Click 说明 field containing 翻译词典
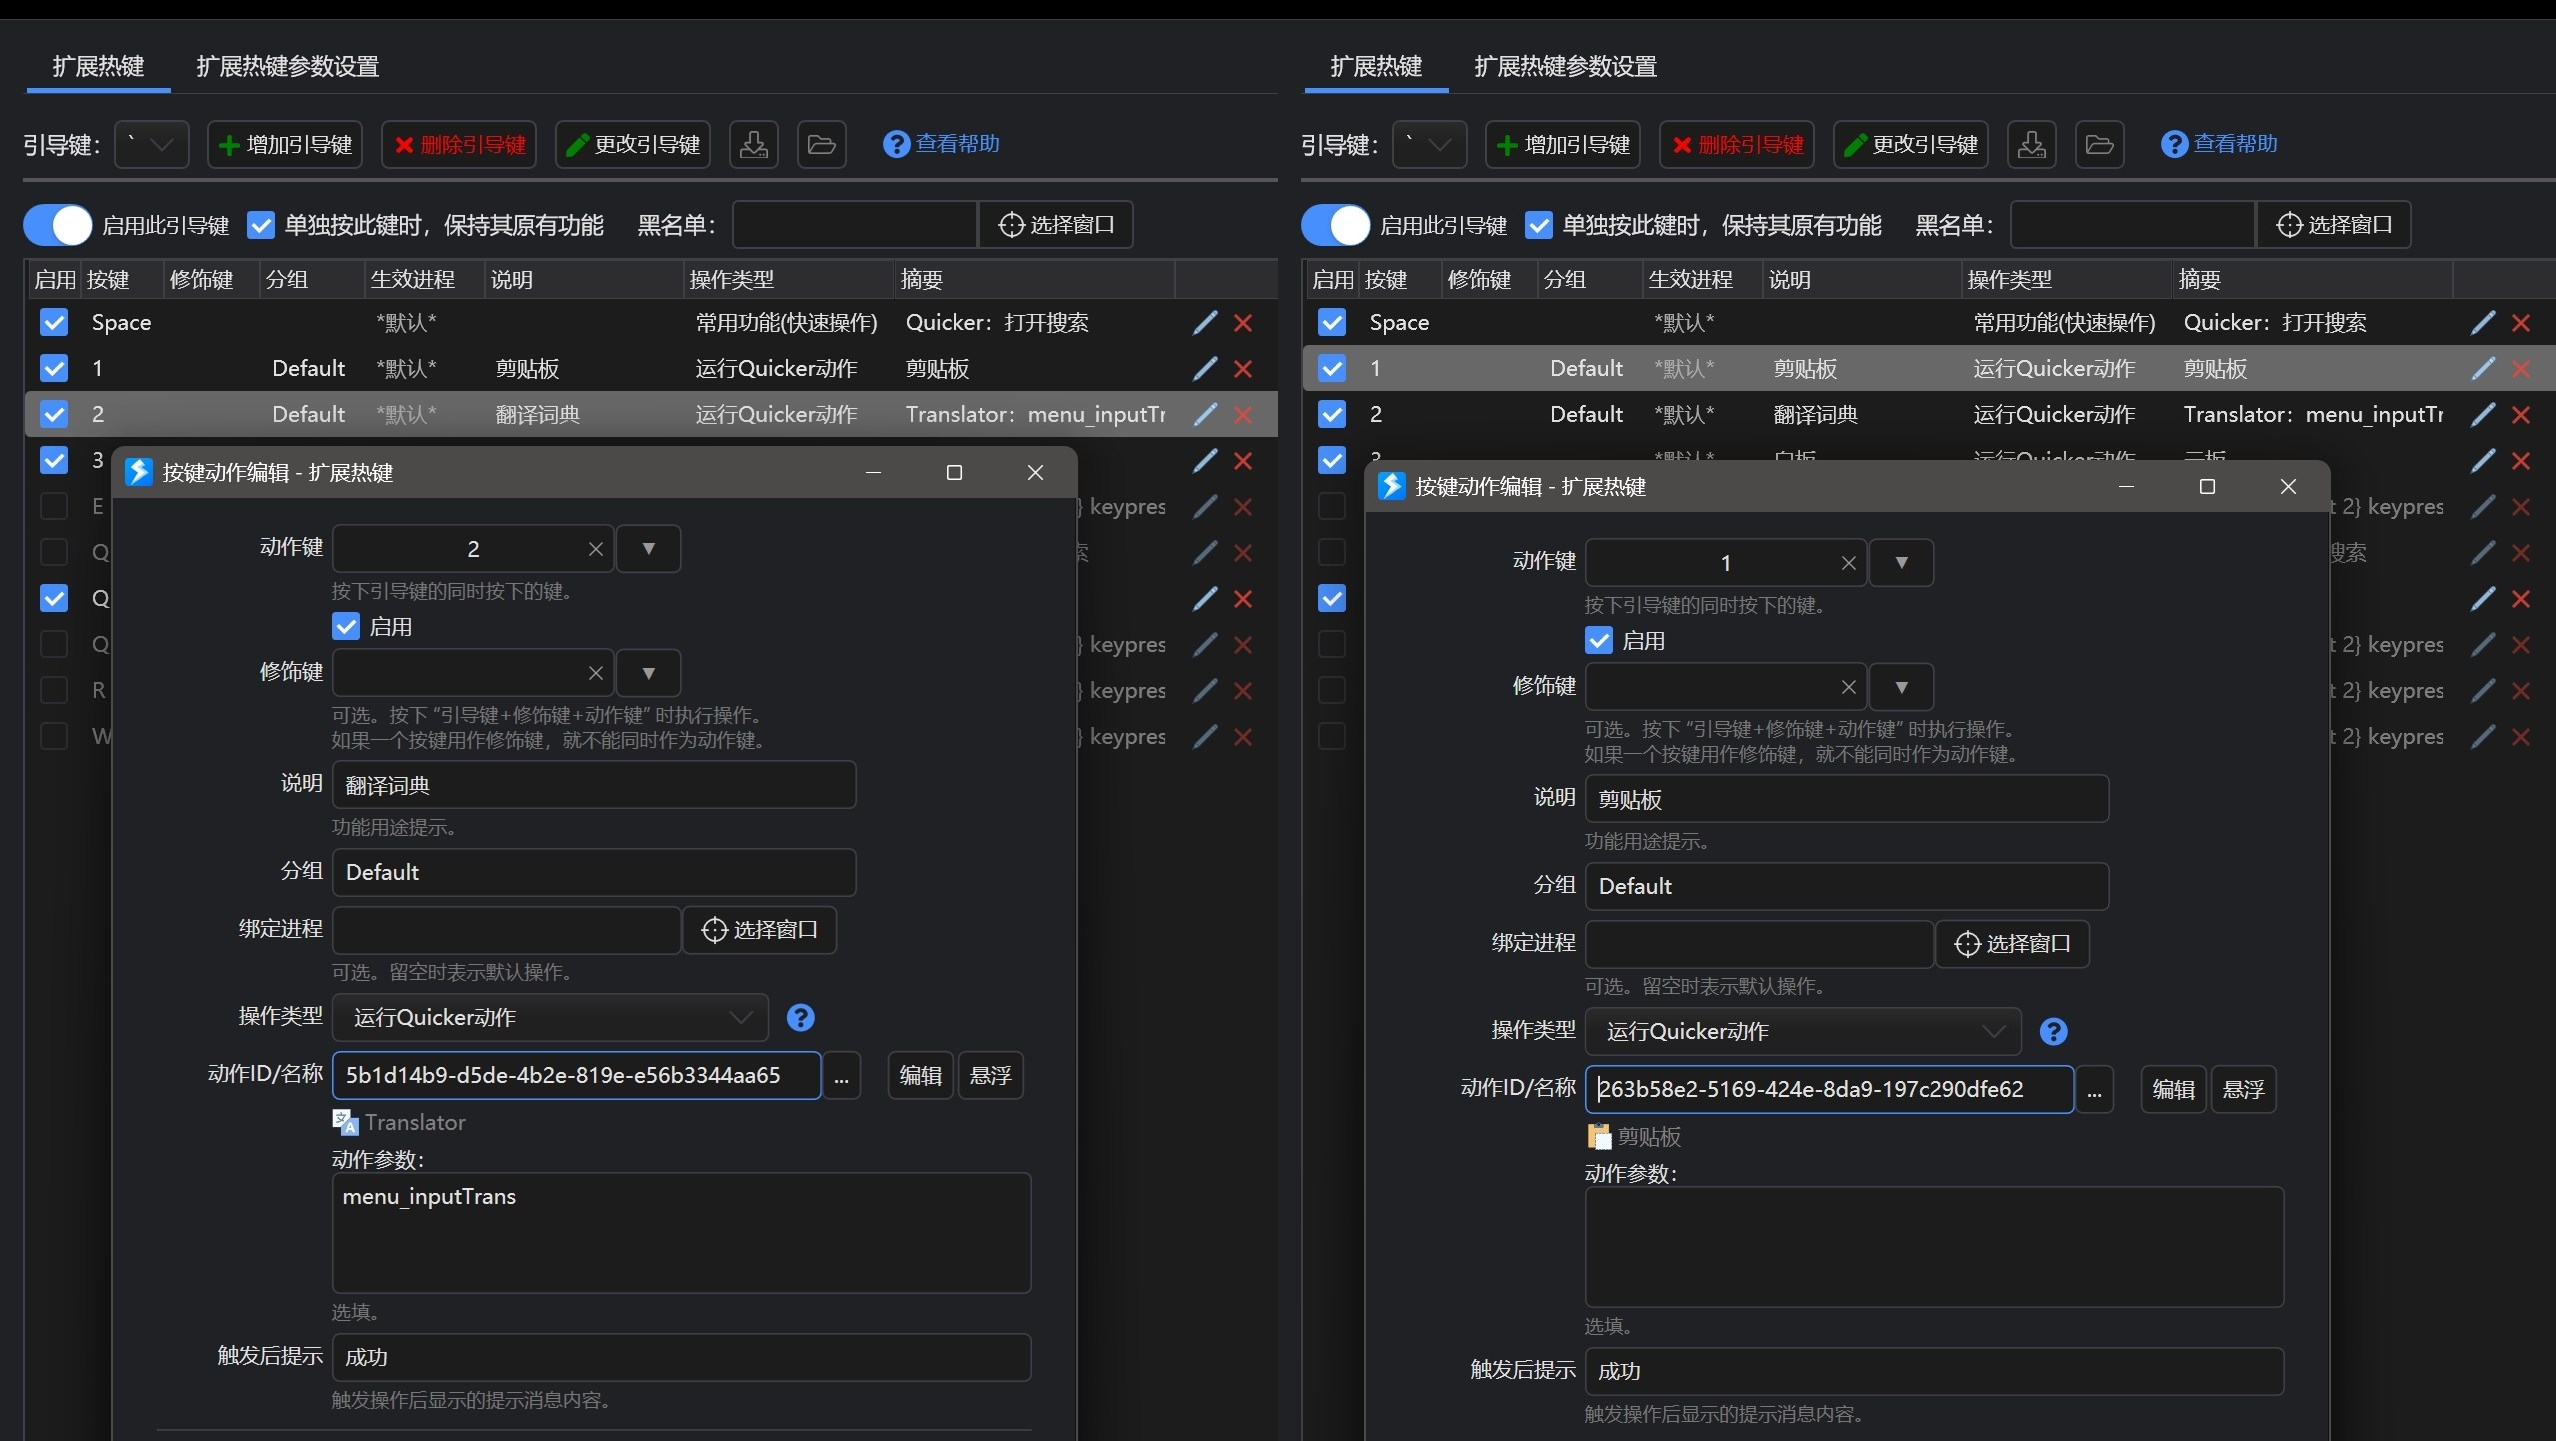2556x1441 pixels. (x=594, y=786)
